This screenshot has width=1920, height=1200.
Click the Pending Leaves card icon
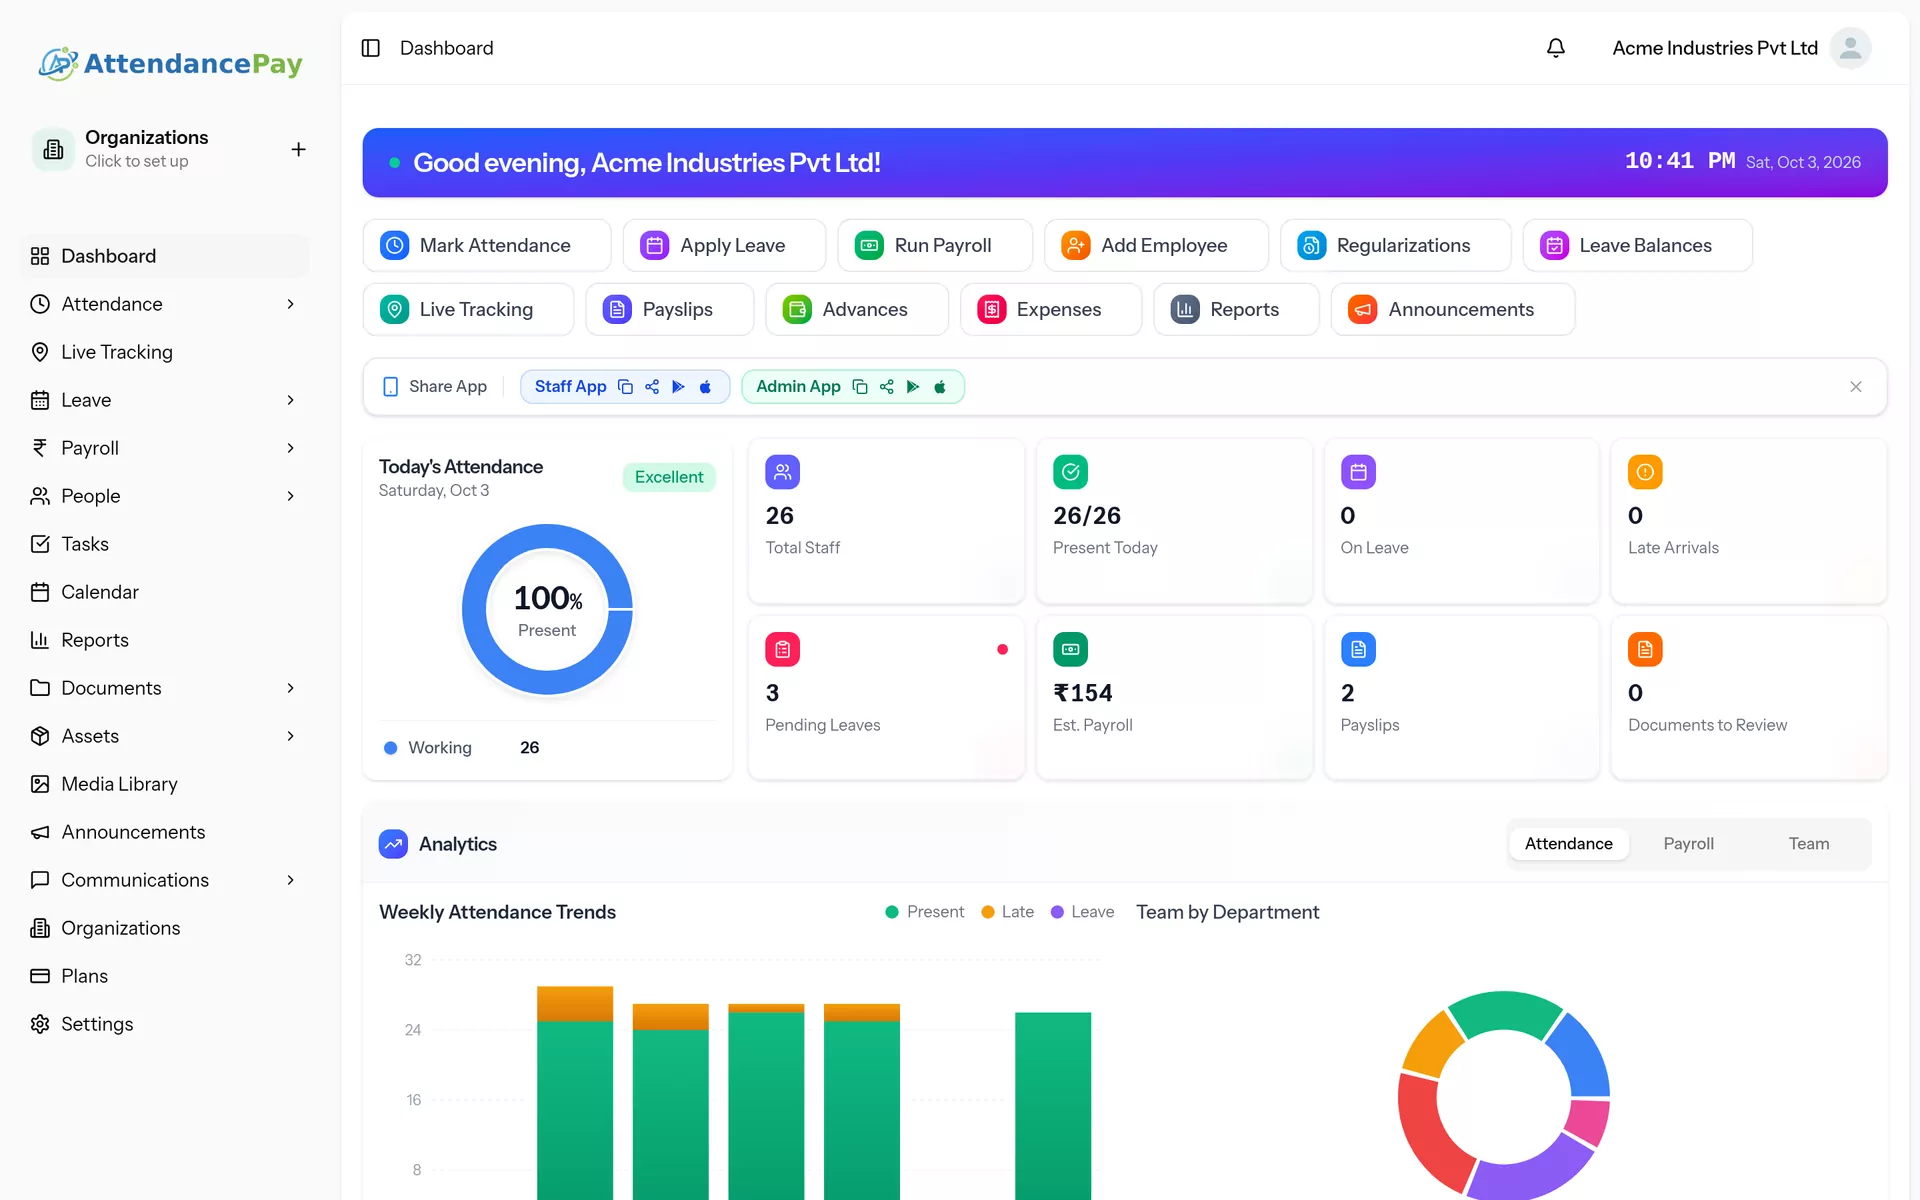click(783, 650)
